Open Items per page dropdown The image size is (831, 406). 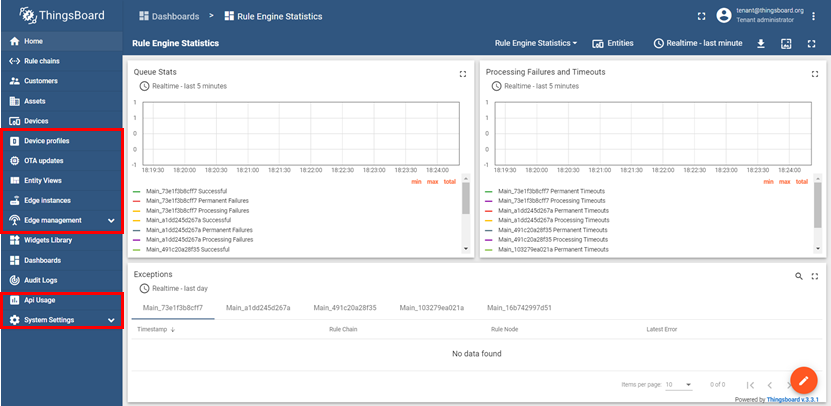(679, 385)
